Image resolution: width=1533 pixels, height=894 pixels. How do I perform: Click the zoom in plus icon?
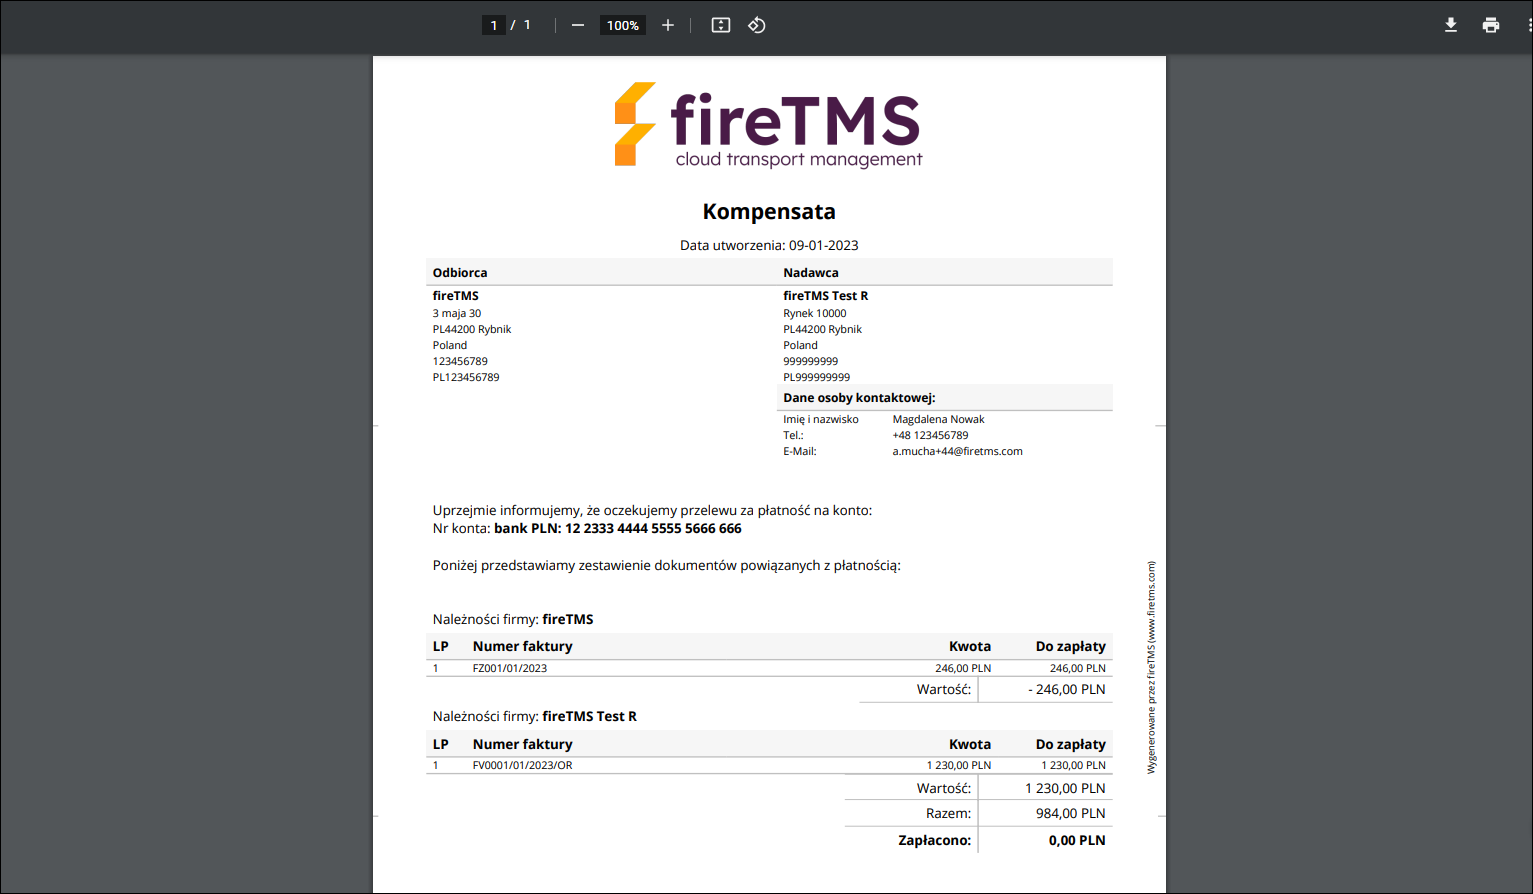click(x=668, y=25)
